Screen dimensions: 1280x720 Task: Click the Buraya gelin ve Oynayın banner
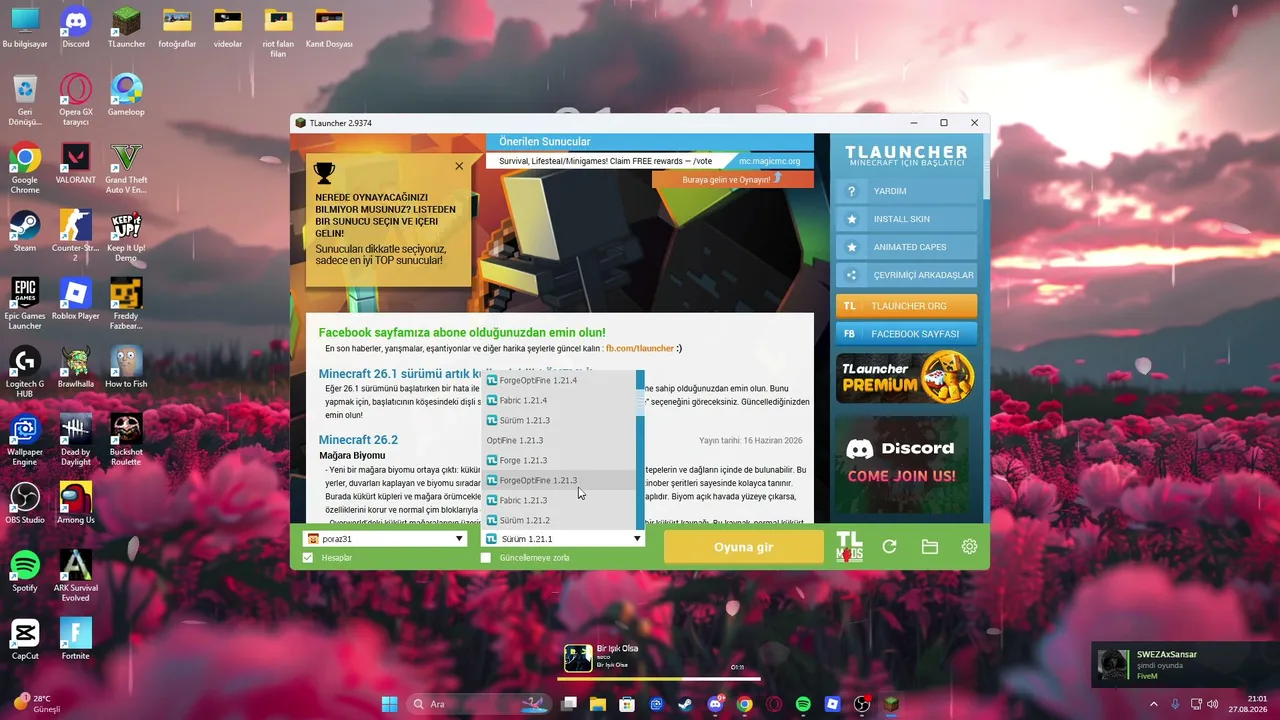(733, 179)
